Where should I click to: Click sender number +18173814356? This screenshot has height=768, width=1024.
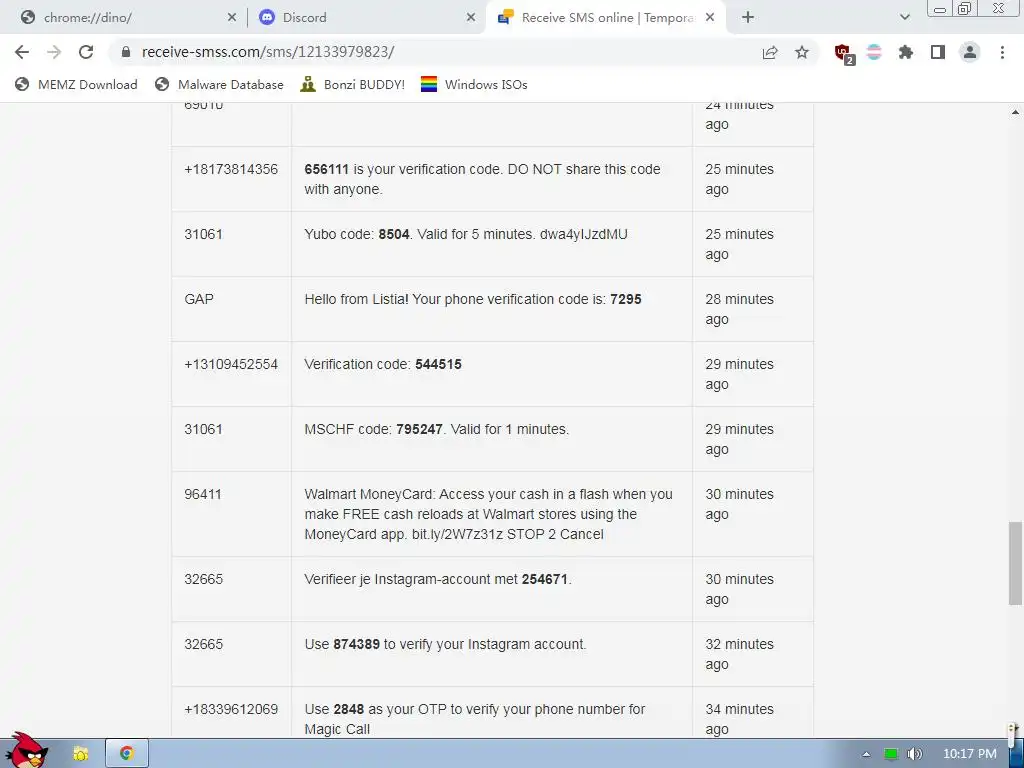[231, 169]
